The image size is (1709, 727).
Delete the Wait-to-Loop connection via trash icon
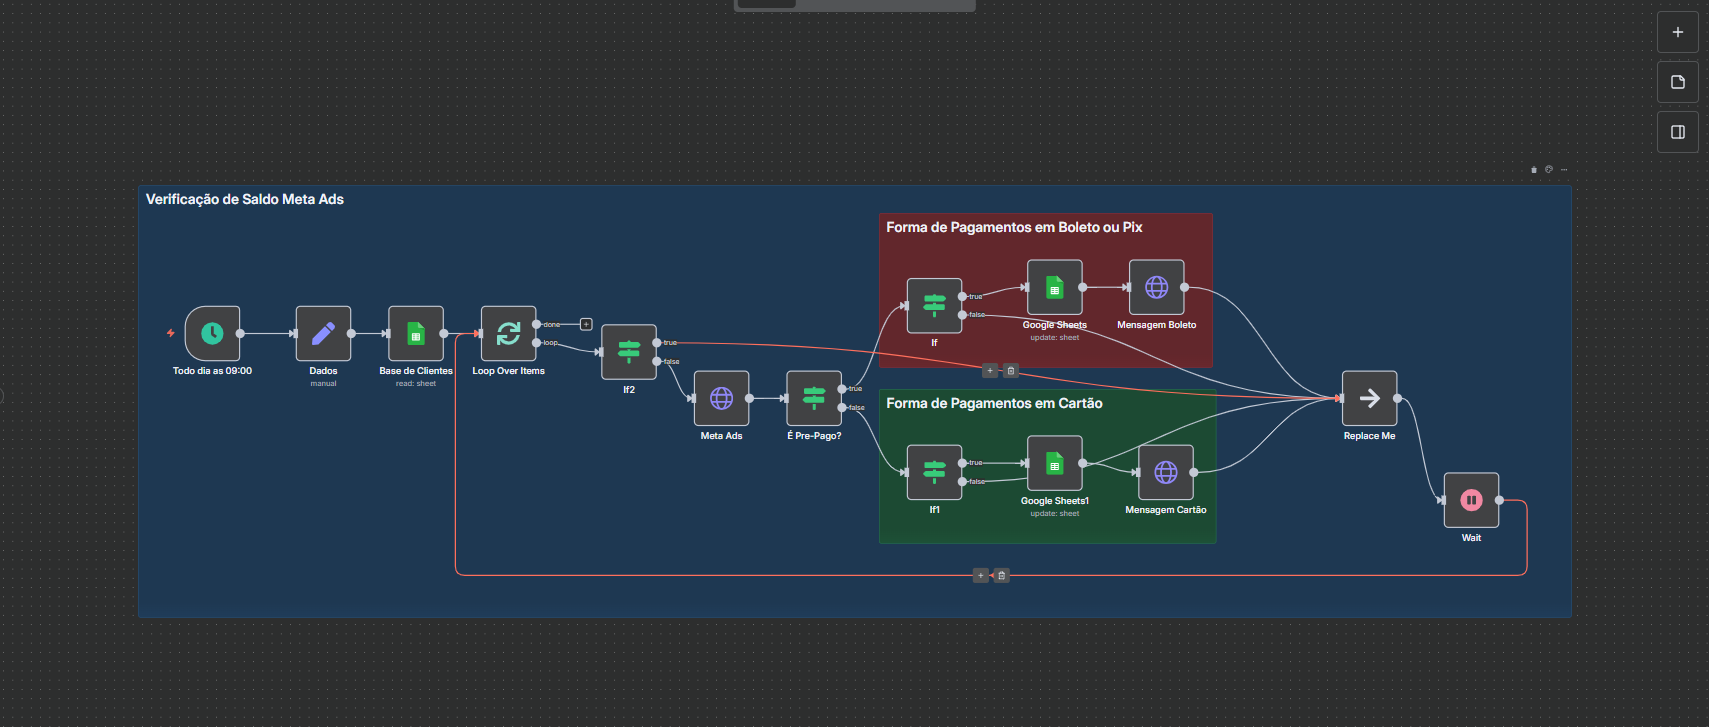(x=1002, y=575)
